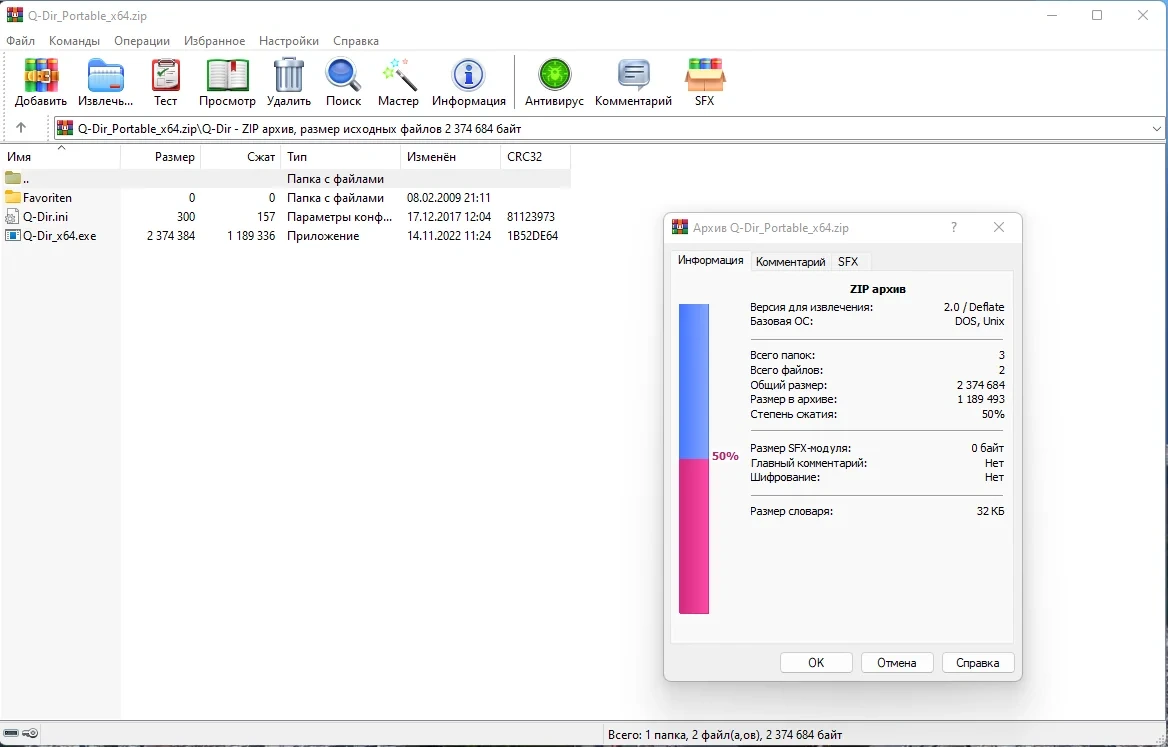Open the Настройки menu

[x=289, y=41]
